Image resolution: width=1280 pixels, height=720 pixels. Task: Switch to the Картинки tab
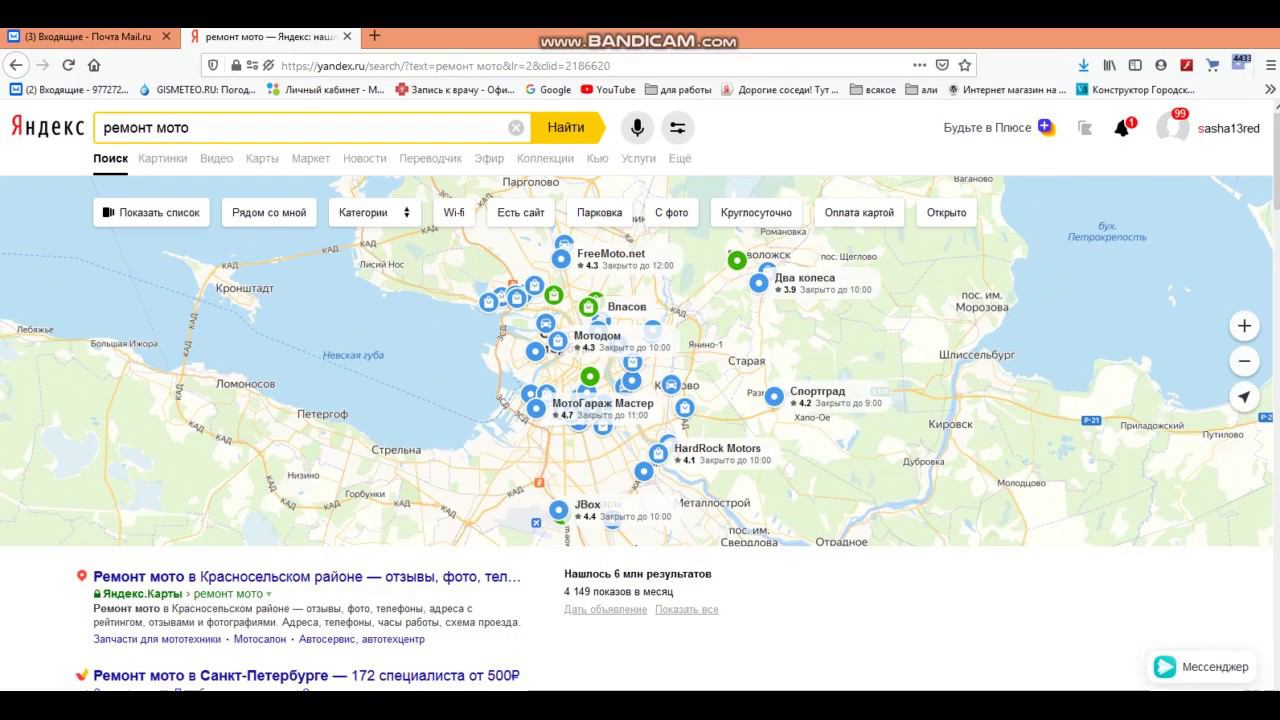[x=162, y=158]
